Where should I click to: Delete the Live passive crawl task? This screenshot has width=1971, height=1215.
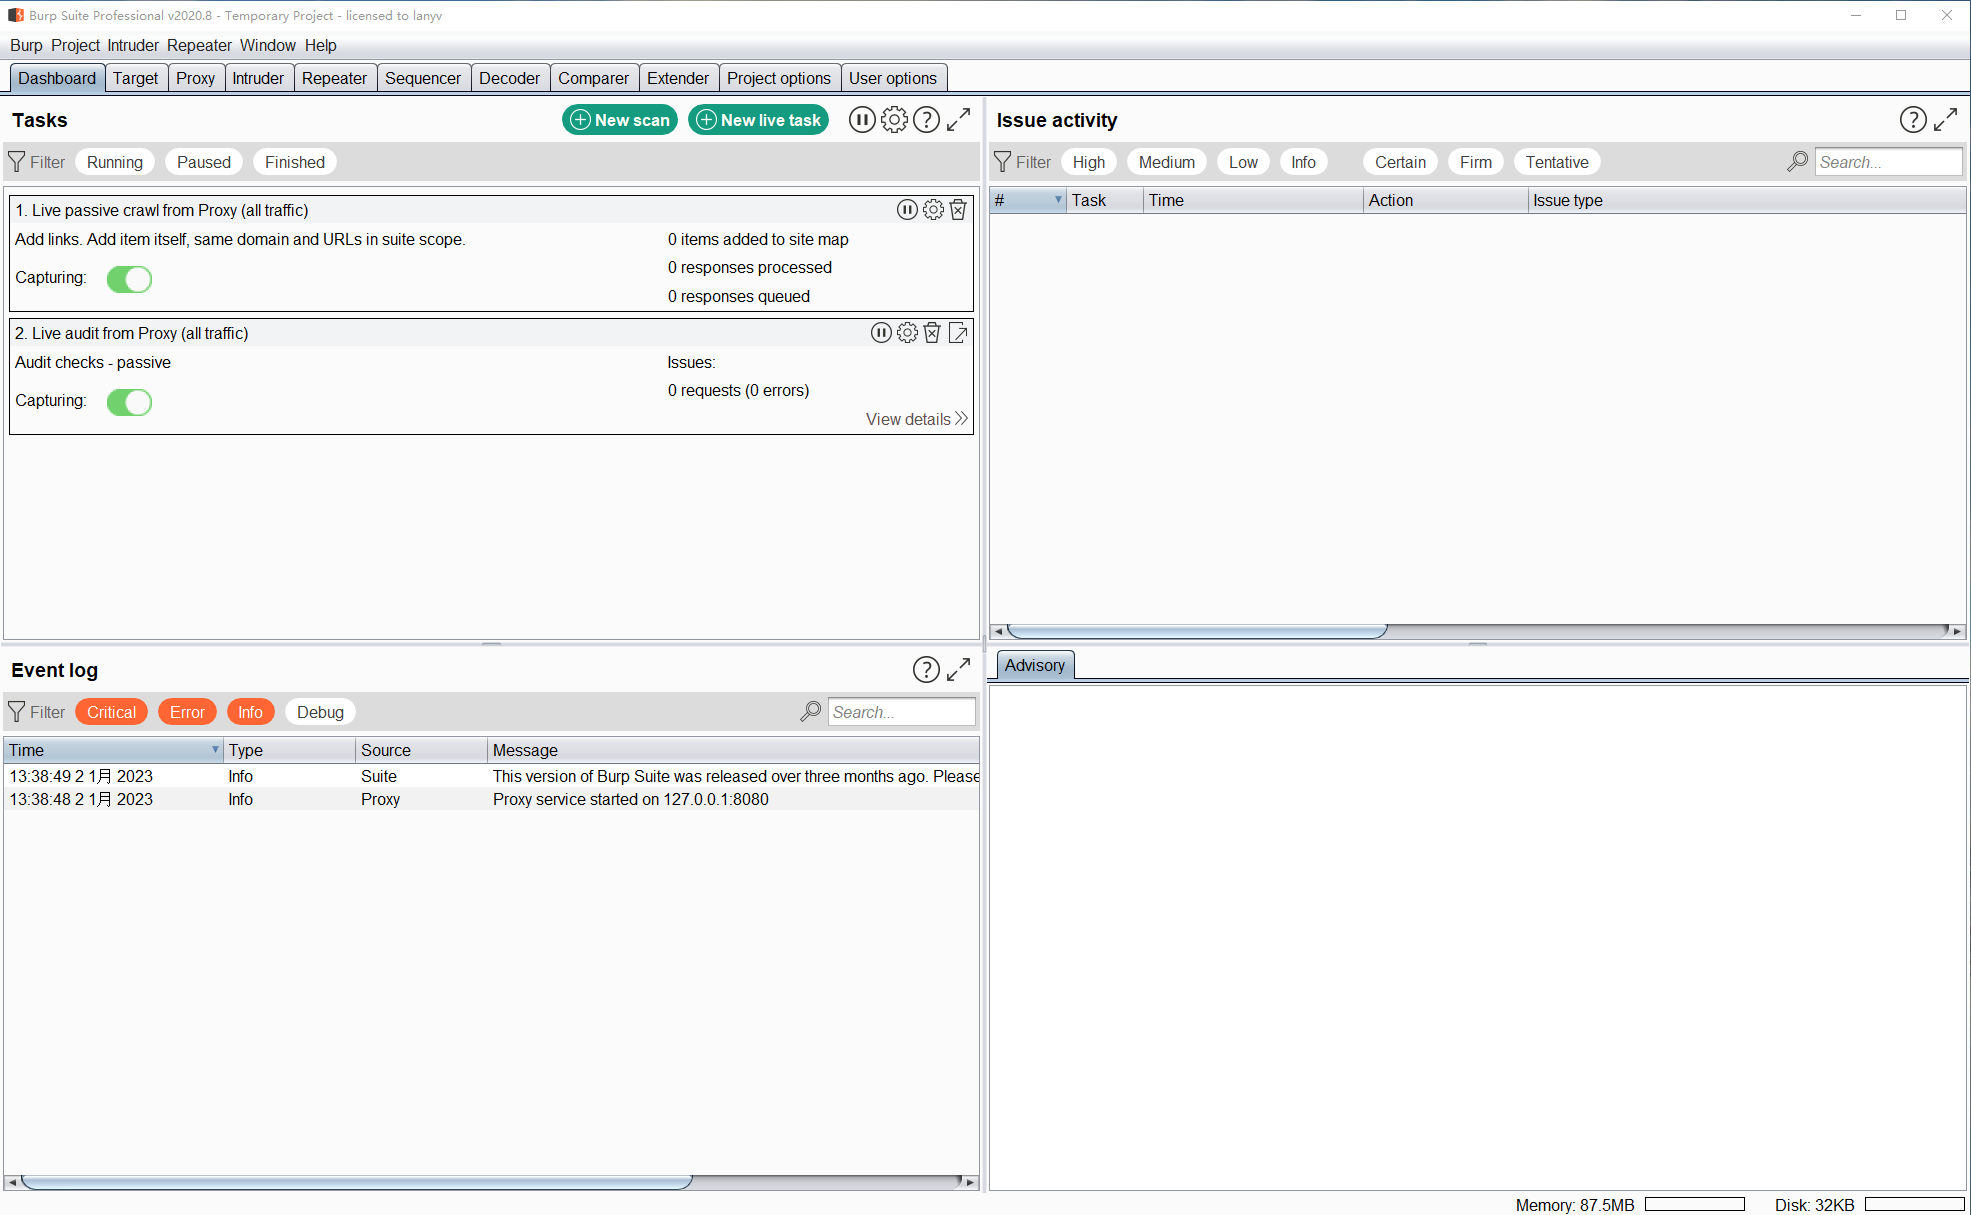[x=958, y=210]
